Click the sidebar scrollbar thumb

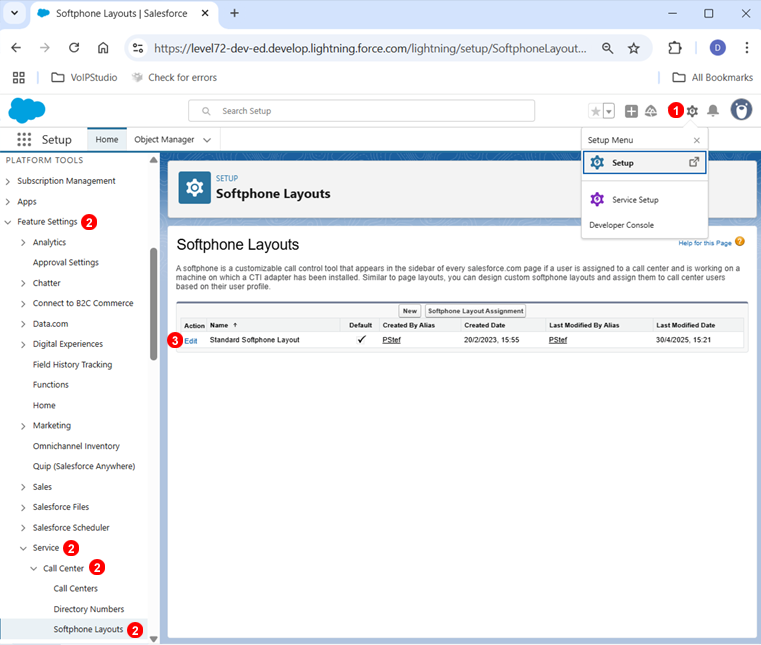pyautogui.click(x=153, y=304)
